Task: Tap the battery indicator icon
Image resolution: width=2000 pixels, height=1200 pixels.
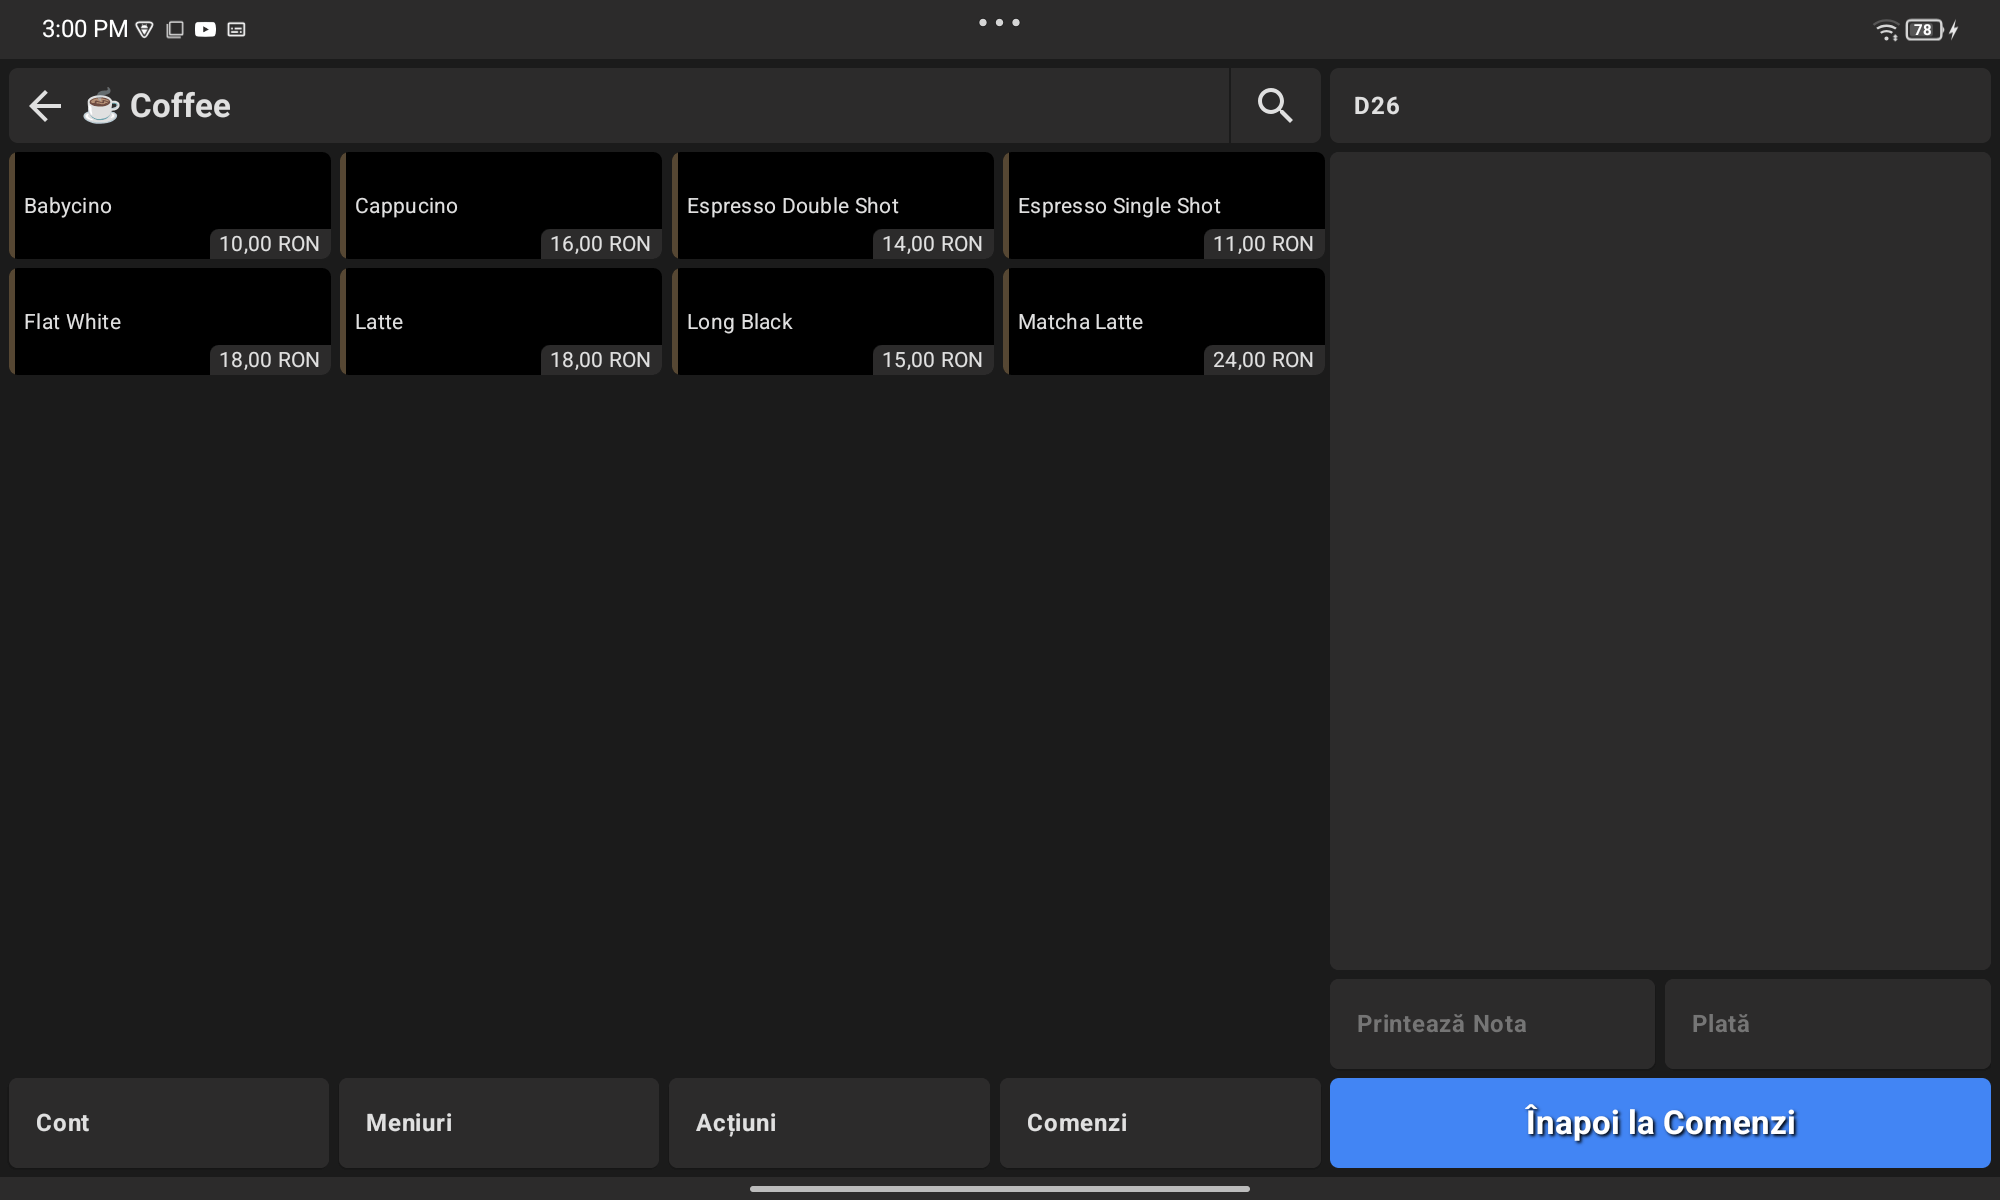Action: (x=1924, y=30)
